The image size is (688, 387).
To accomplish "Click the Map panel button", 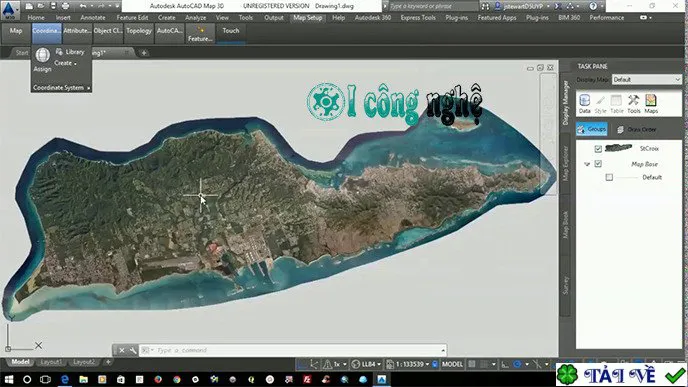I will coord(16,33).
